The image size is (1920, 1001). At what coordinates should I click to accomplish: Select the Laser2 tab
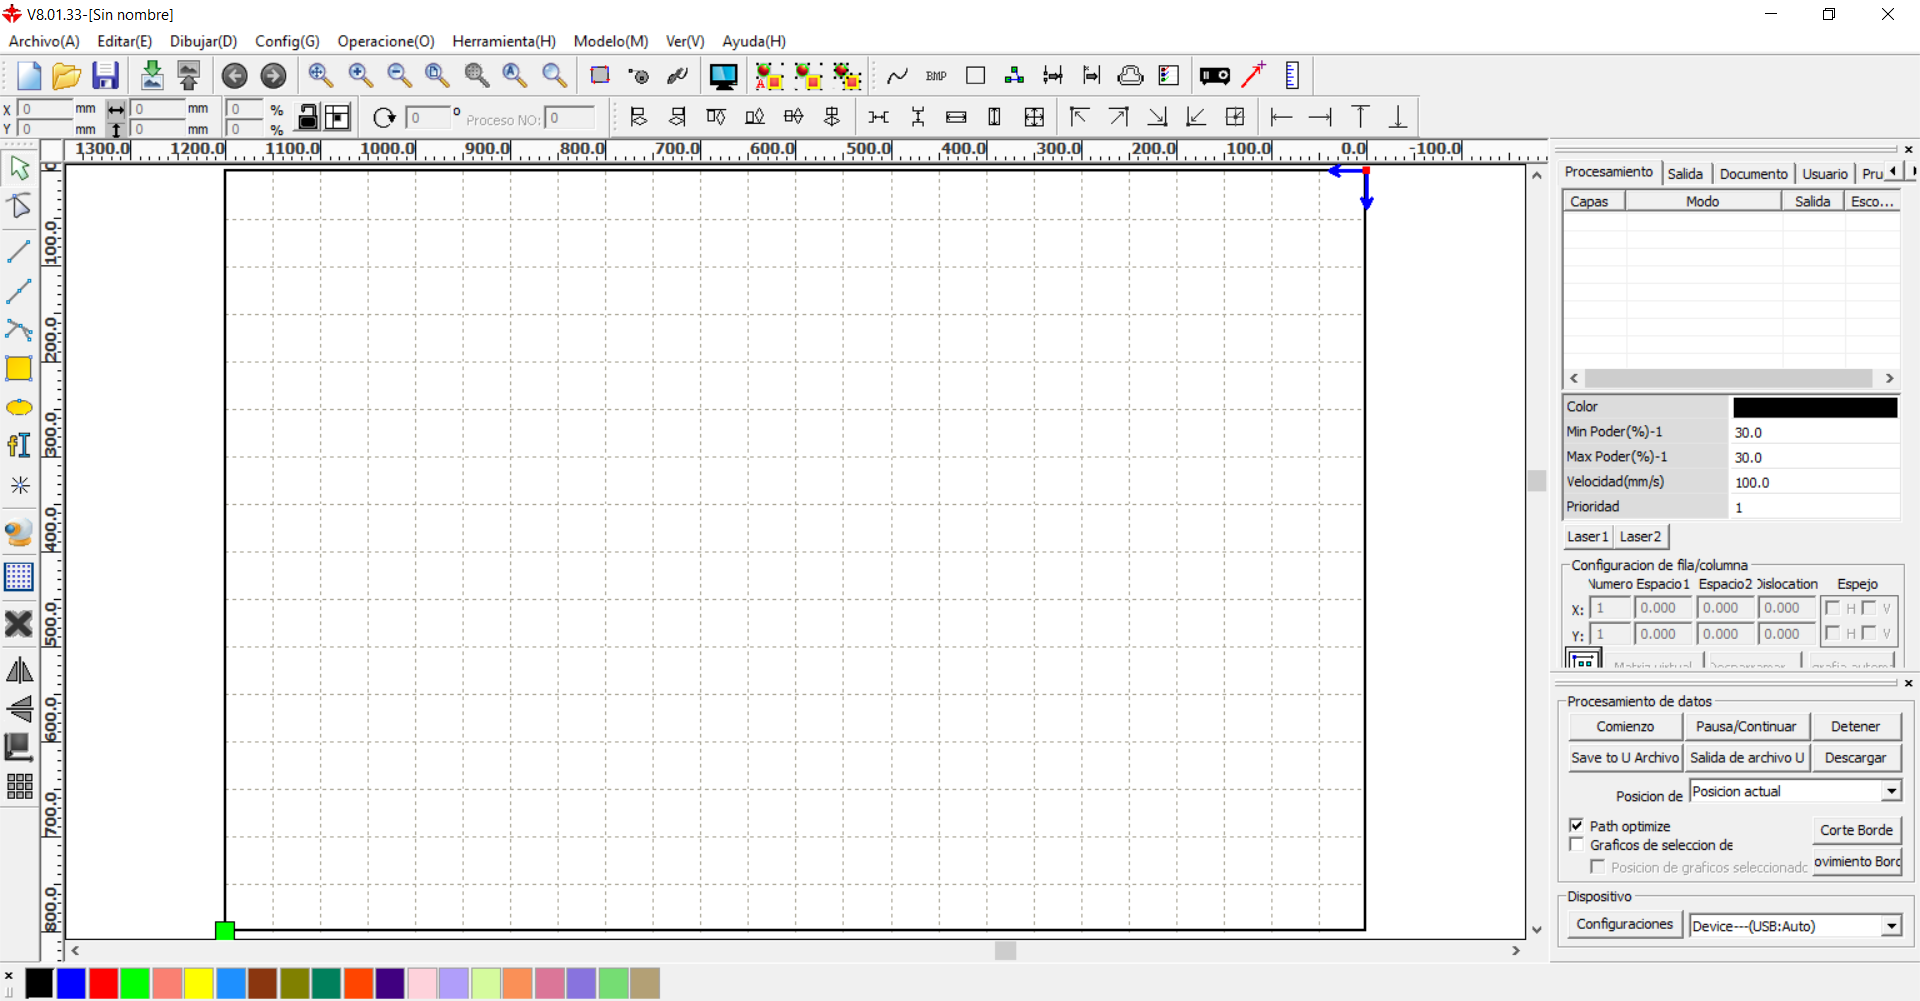click(1640, 537)
